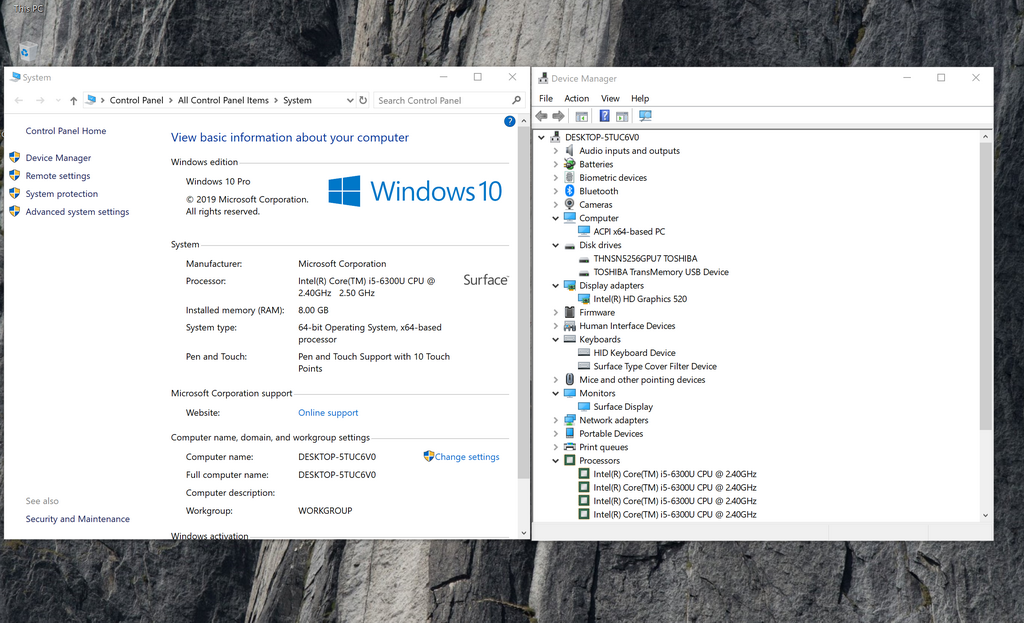Viewport: 1024px width, 623px height.
Task: Click Control Panel breadcrumb segment
Action: click(x=136, y=100)
